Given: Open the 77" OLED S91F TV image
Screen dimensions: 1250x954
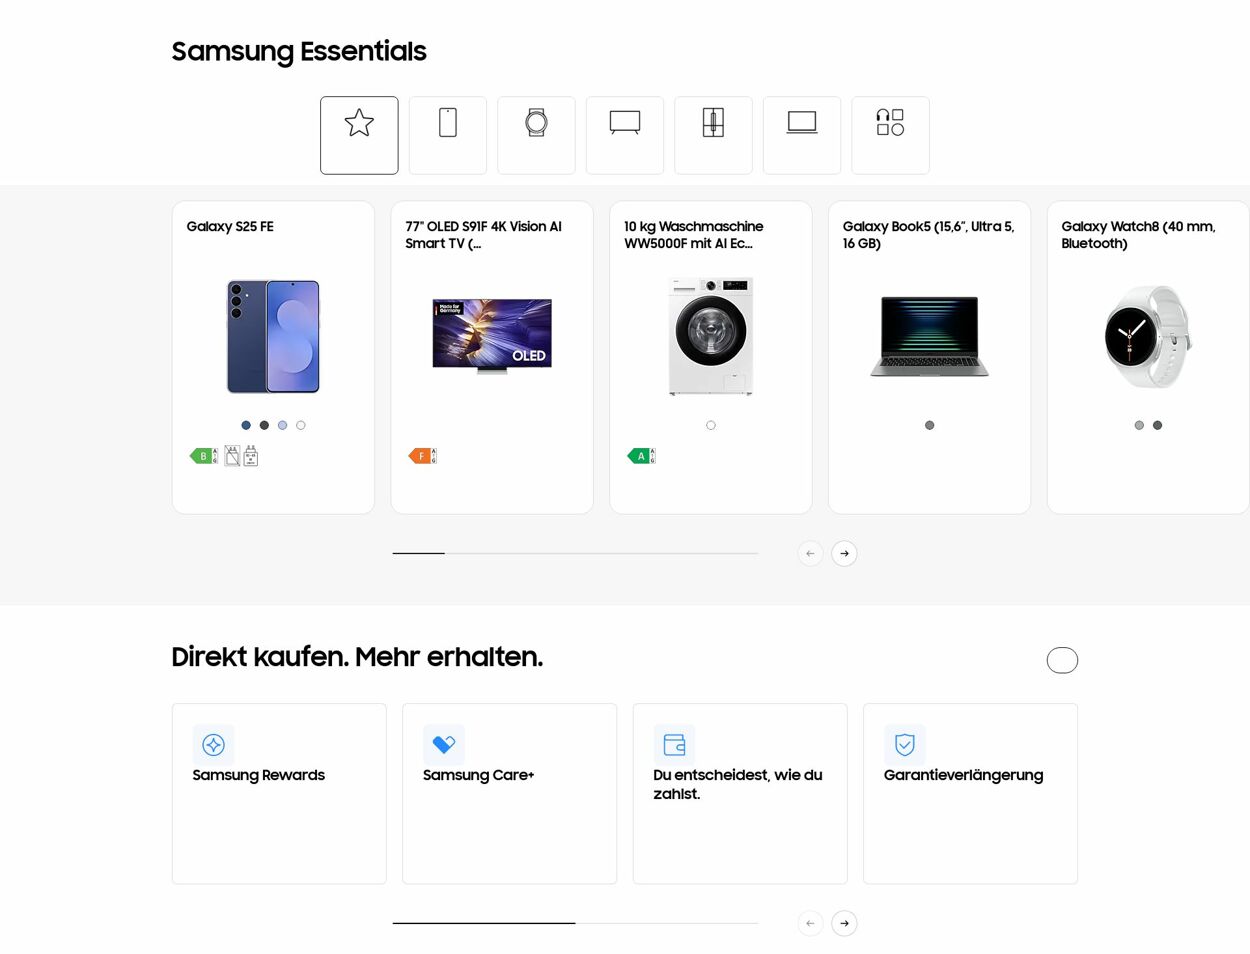Looking at the screenshot, I should tap(492, 336).
